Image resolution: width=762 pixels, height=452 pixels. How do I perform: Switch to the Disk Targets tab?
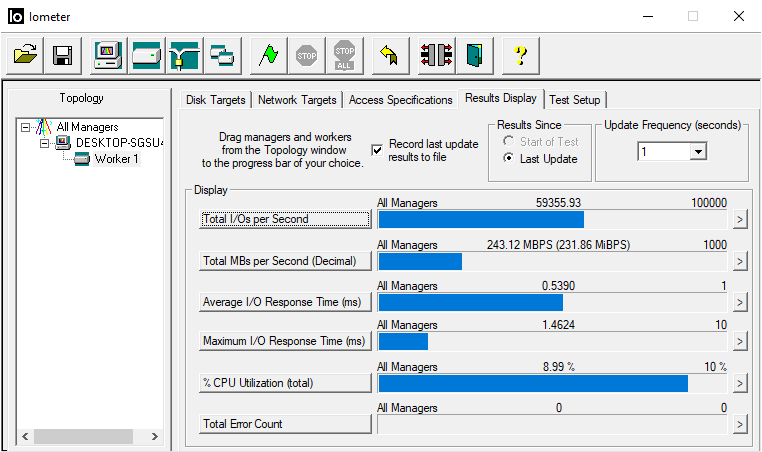[x=215, y=100]
